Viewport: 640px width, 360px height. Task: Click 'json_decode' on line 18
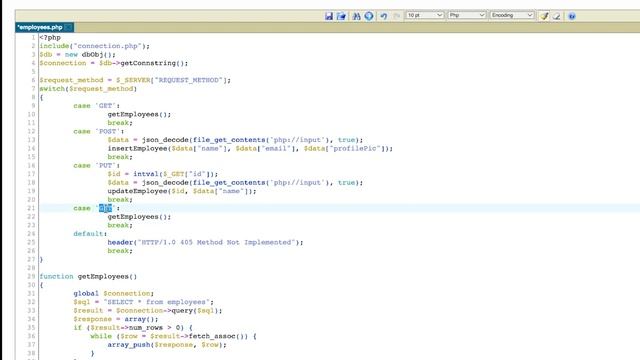pyautogui.click(x=165, y=183)
